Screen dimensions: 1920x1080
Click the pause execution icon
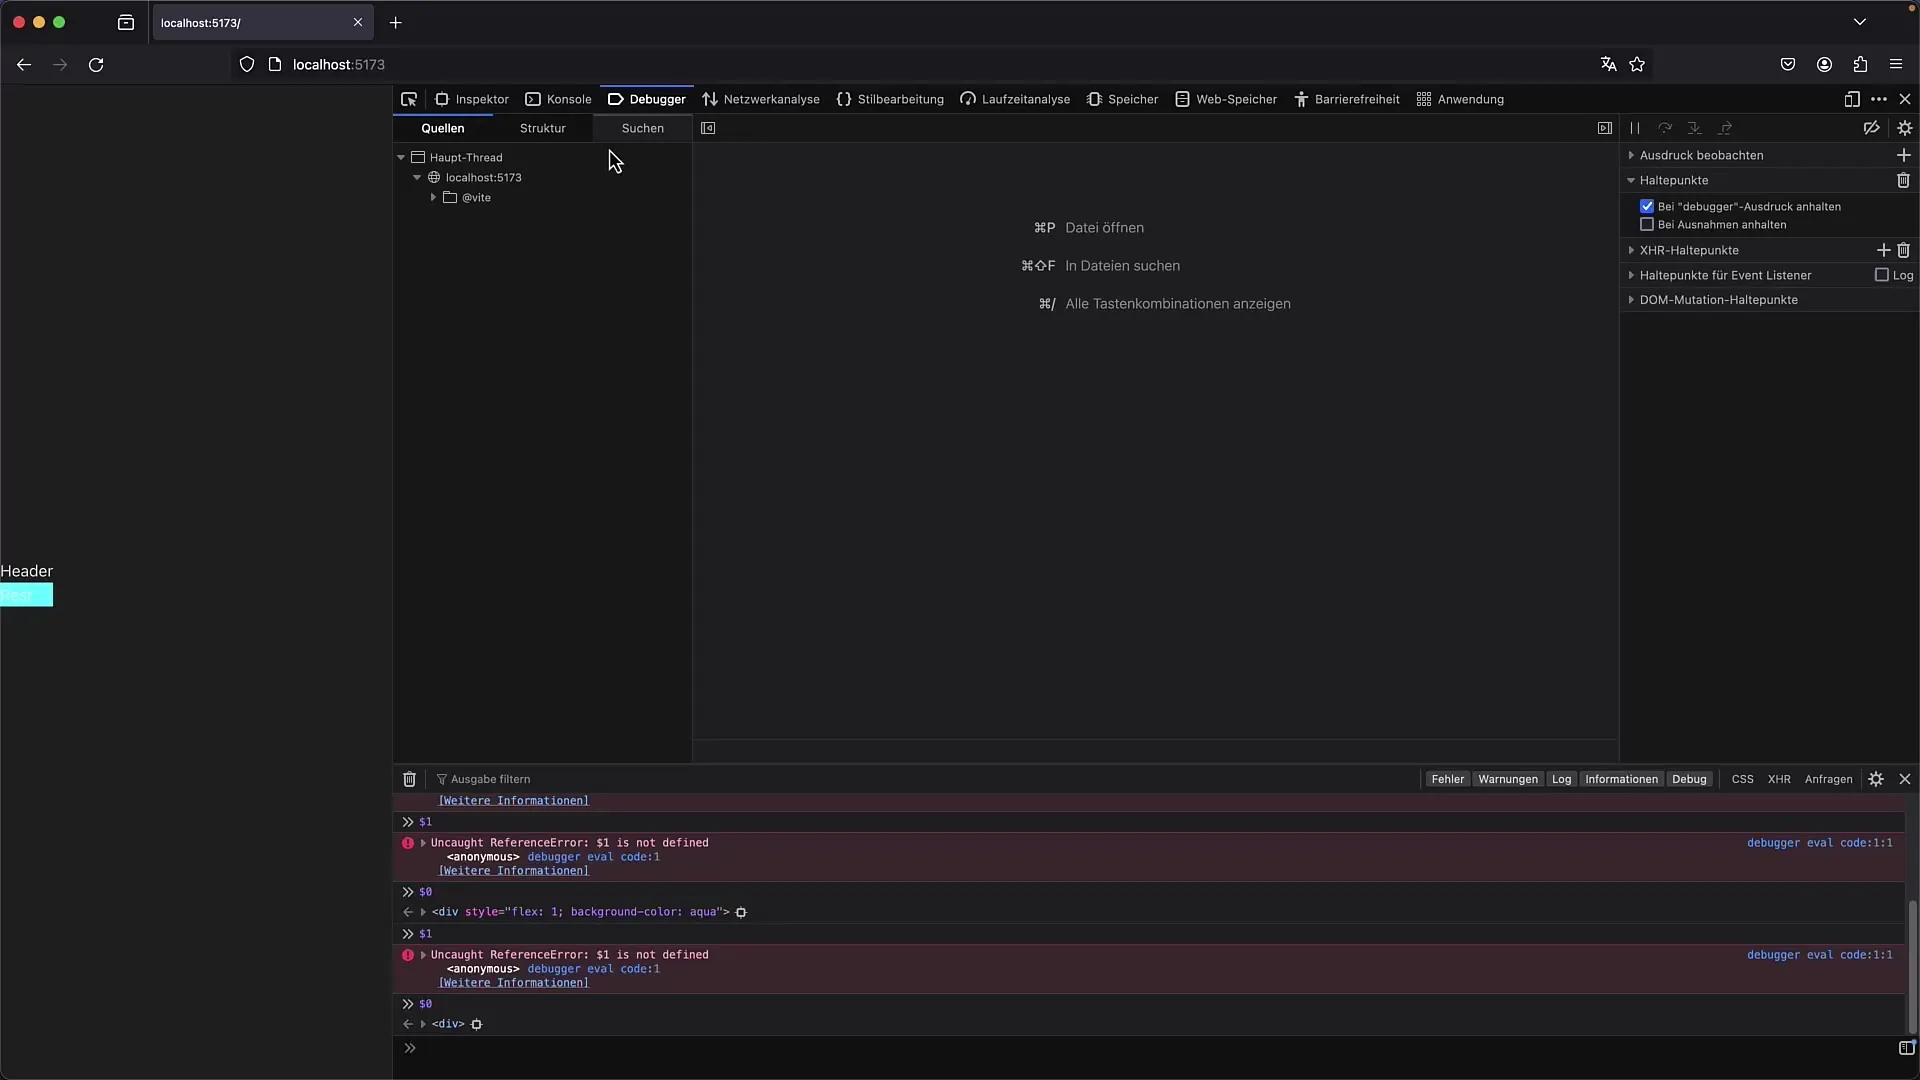pyautogui.click(x=1635, y=128)
